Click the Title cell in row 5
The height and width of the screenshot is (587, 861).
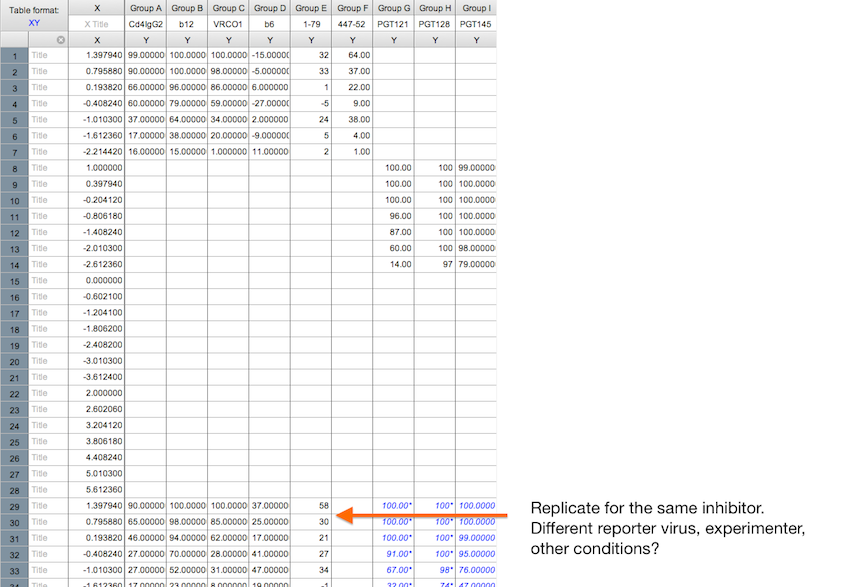(48, 120)
